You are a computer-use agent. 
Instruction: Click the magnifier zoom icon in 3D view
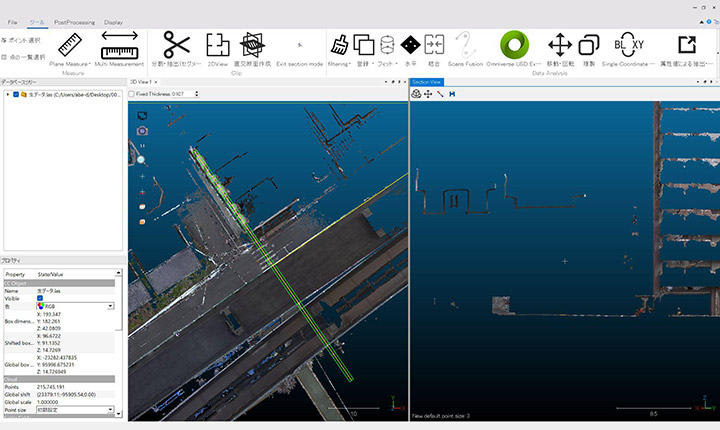141,160
